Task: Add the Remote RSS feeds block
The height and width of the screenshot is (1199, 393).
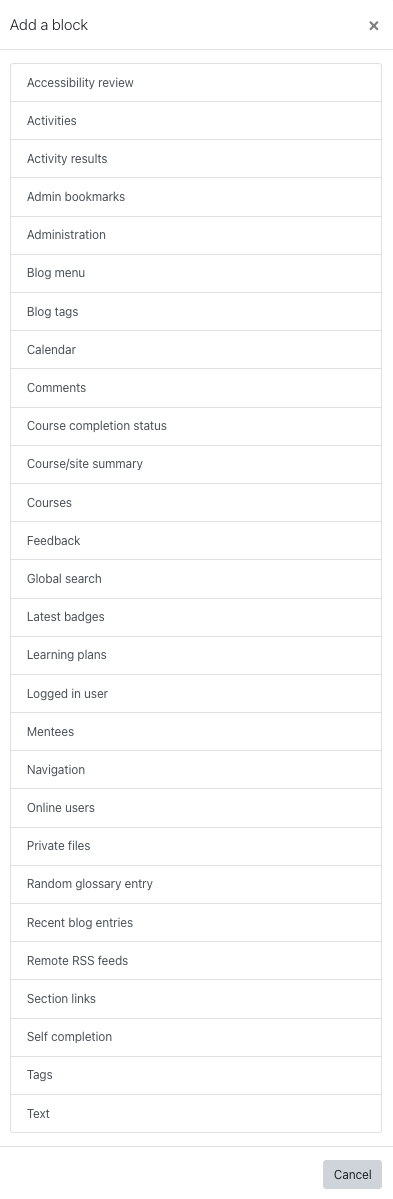Action: [x=196, y=960]
